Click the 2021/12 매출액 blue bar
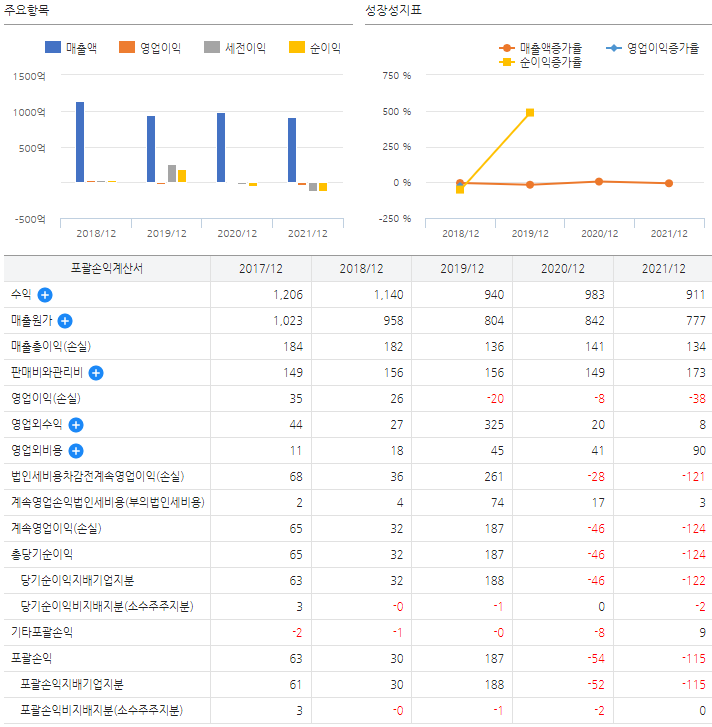 292,150
